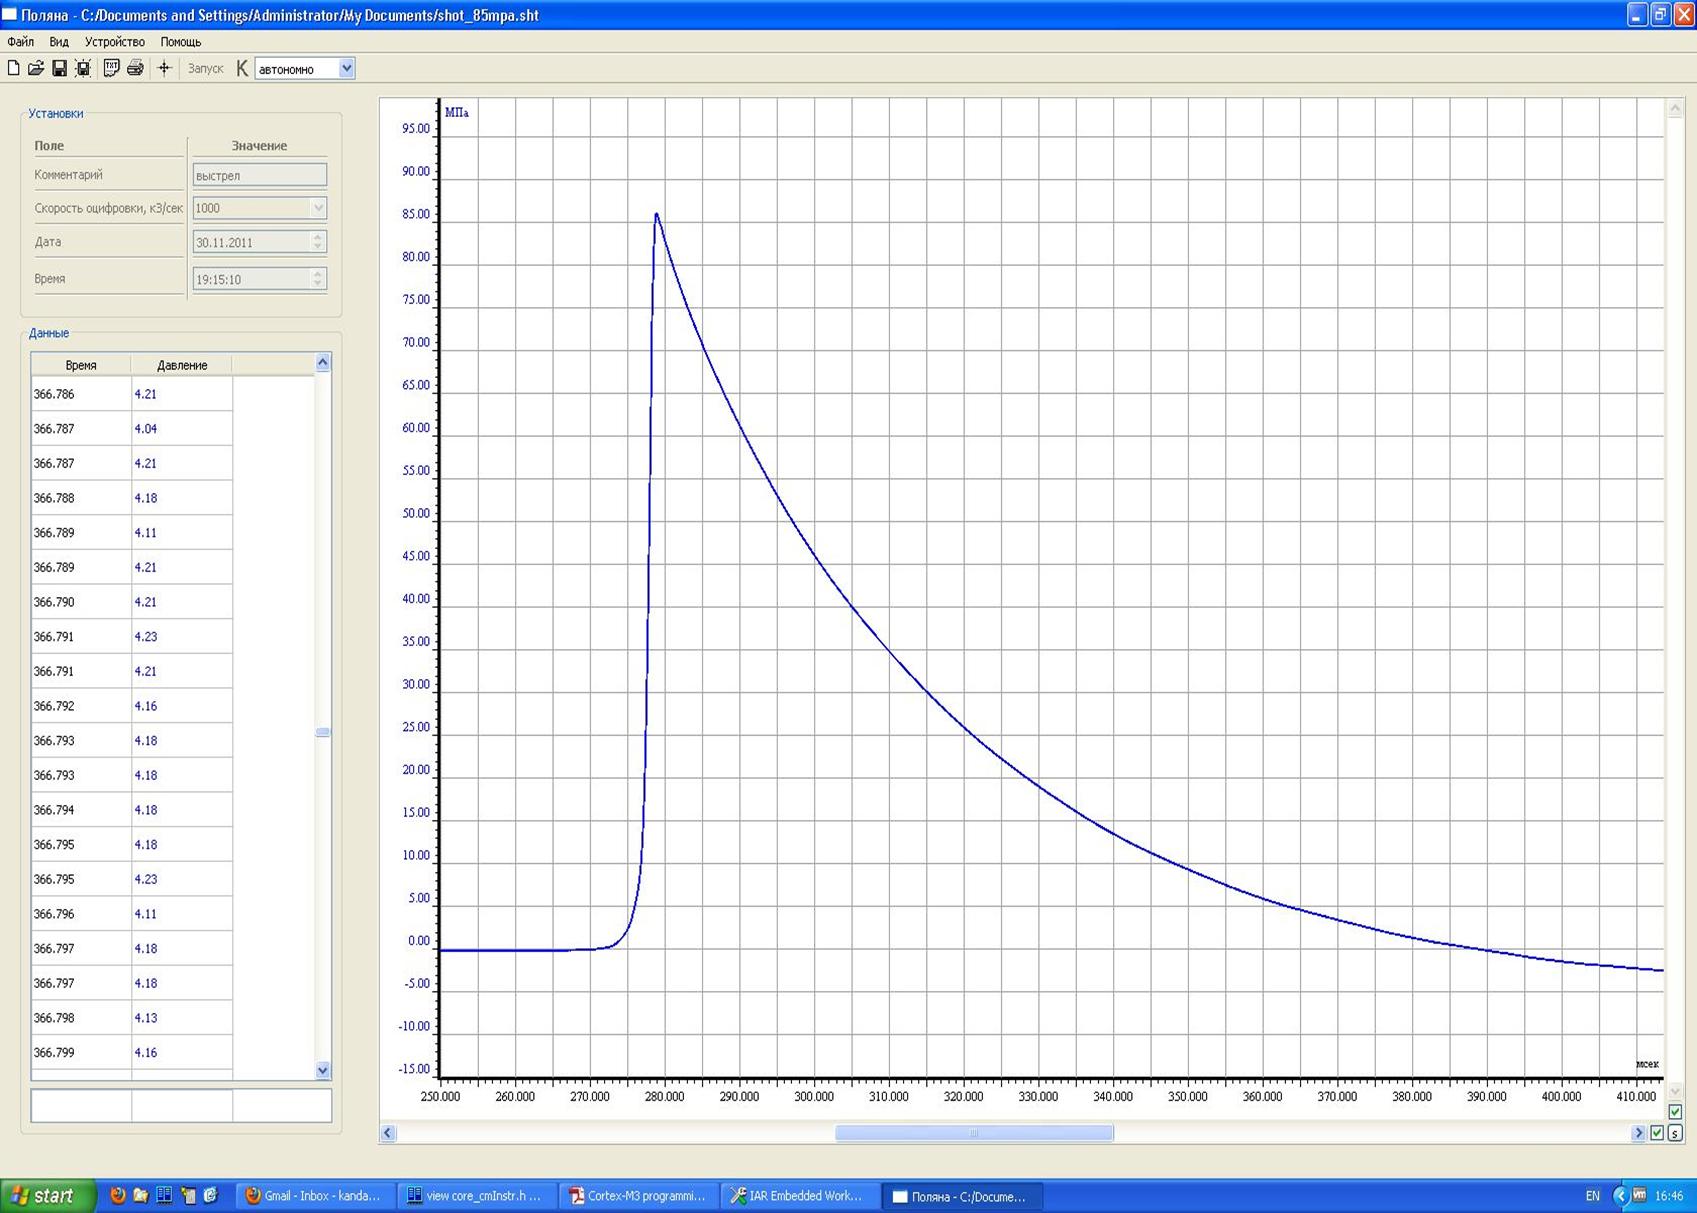The width and height of the screenshot is (1697, 1213).
Task: Click the Поляна taskbar button
Action: [962, 1196]
